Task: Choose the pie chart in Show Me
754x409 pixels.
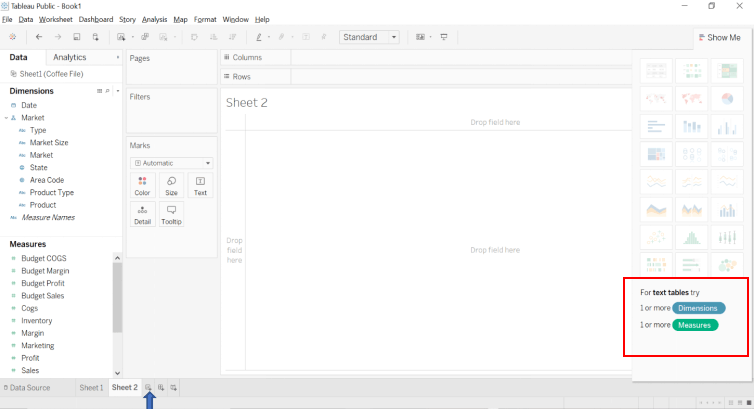Action: pos(727,99)
